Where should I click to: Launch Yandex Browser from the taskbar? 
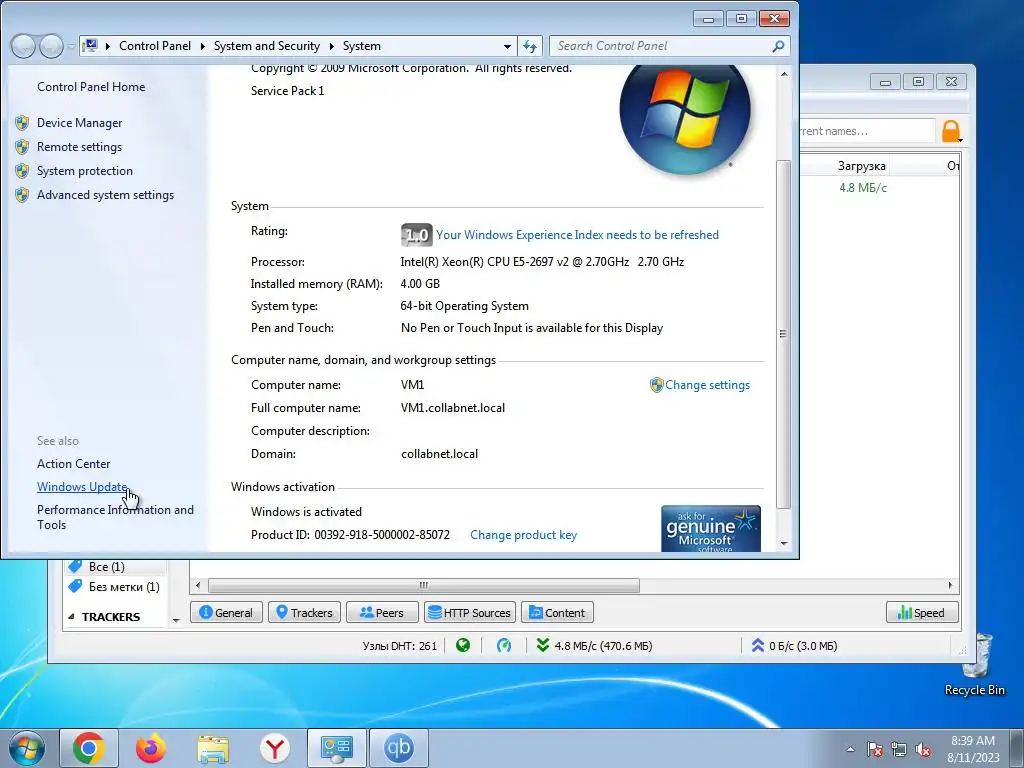click(275, 748)
